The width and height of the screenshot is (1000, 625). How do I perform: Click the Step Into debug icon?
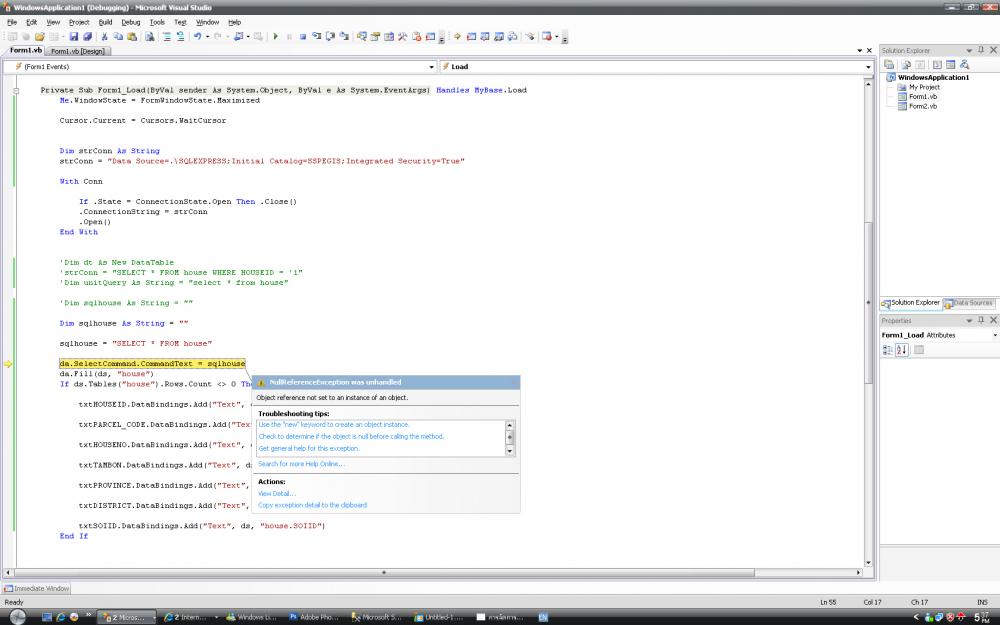click(317, 37)
